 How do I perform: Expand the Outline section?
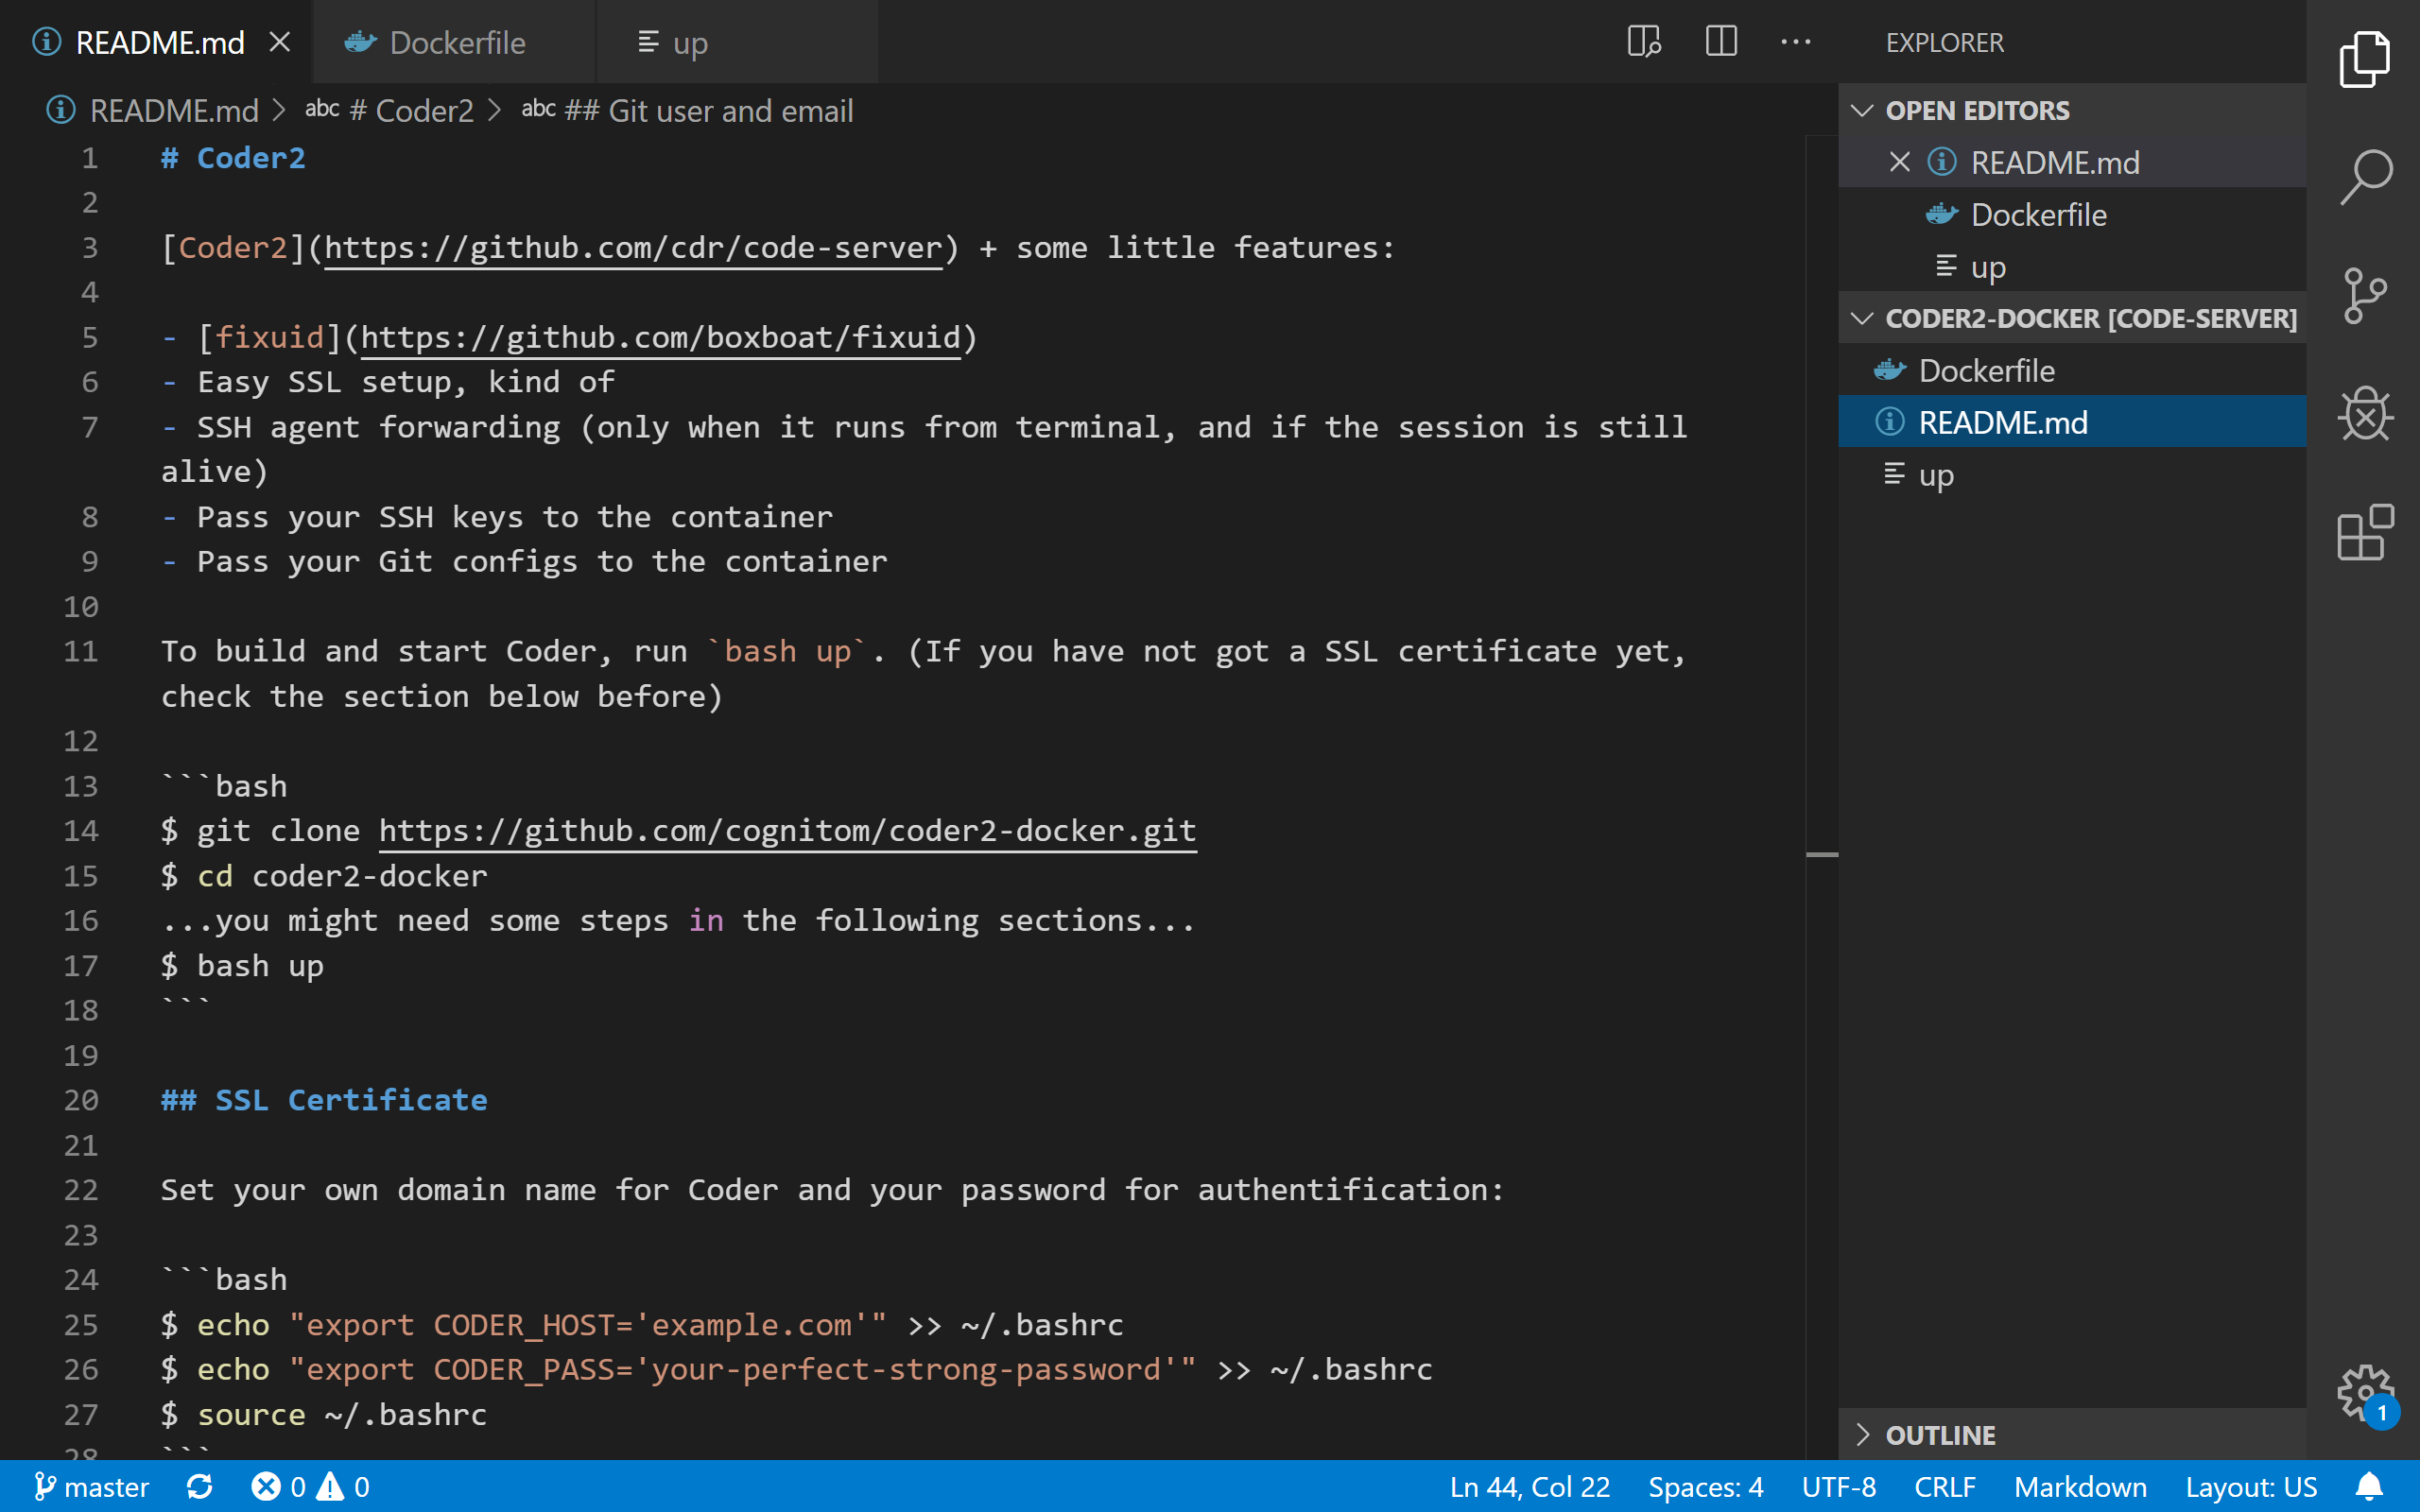coord(2072,1435)
